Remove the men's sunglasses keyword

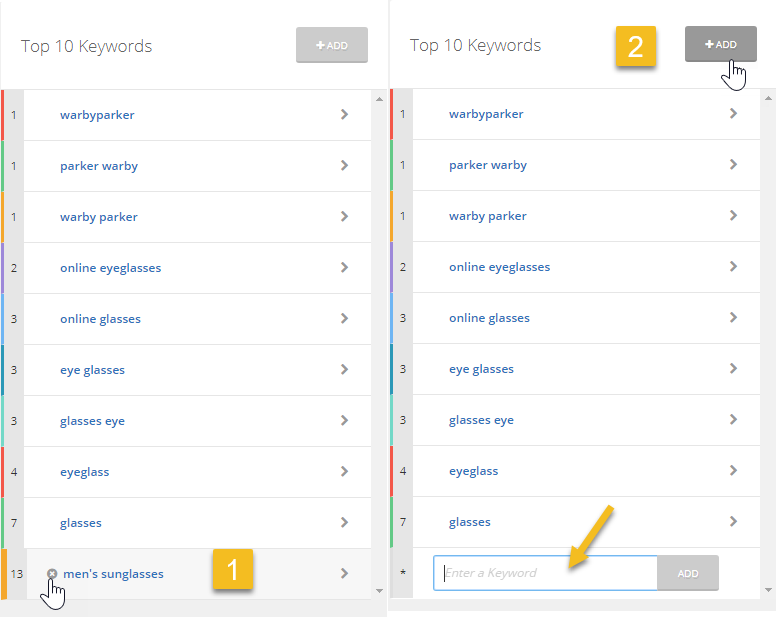coord(52,573)
